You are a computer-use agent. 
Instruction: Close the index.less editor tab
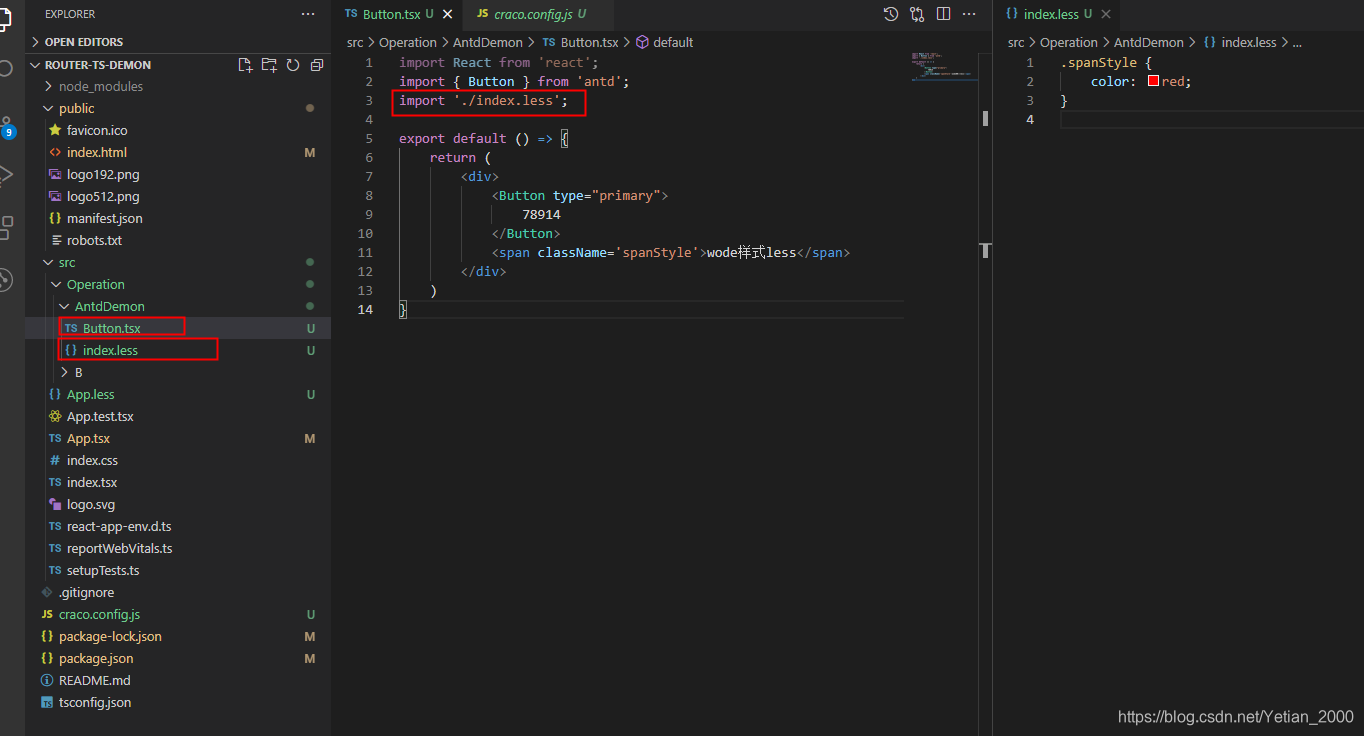1105,14
